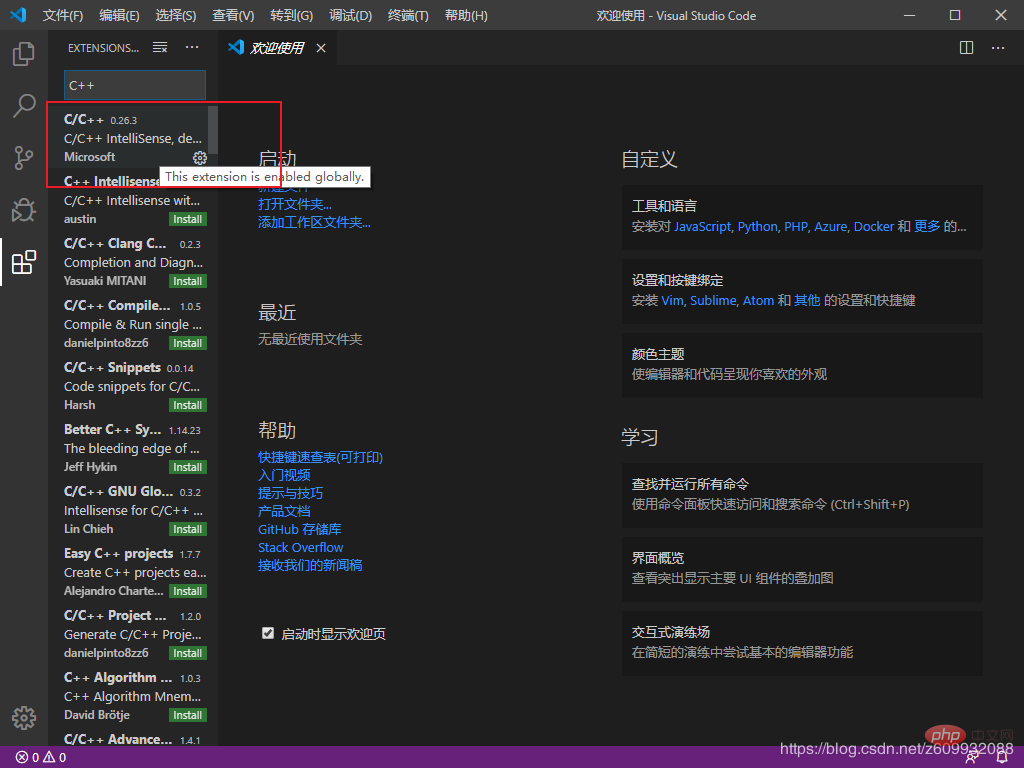Click the 添加工作区文件夹... link
Viewport: 1024px width, 768px height.
(x=314, y=222)
